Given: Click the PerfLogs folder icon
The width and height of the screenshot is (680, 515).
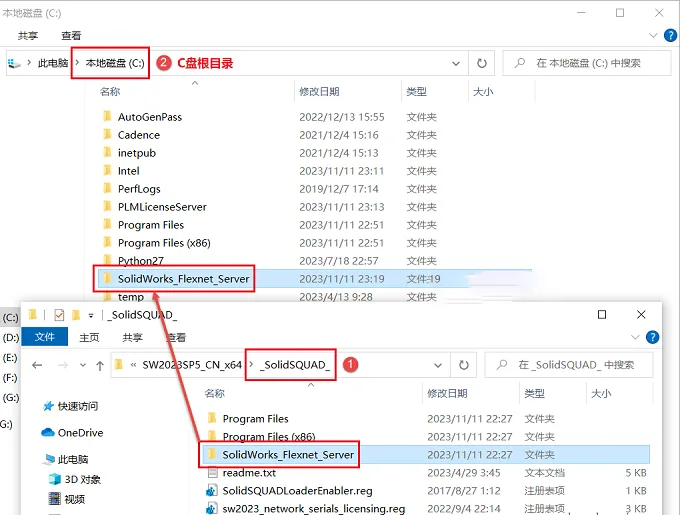Looking at the screenshot, I should (107, 188).
